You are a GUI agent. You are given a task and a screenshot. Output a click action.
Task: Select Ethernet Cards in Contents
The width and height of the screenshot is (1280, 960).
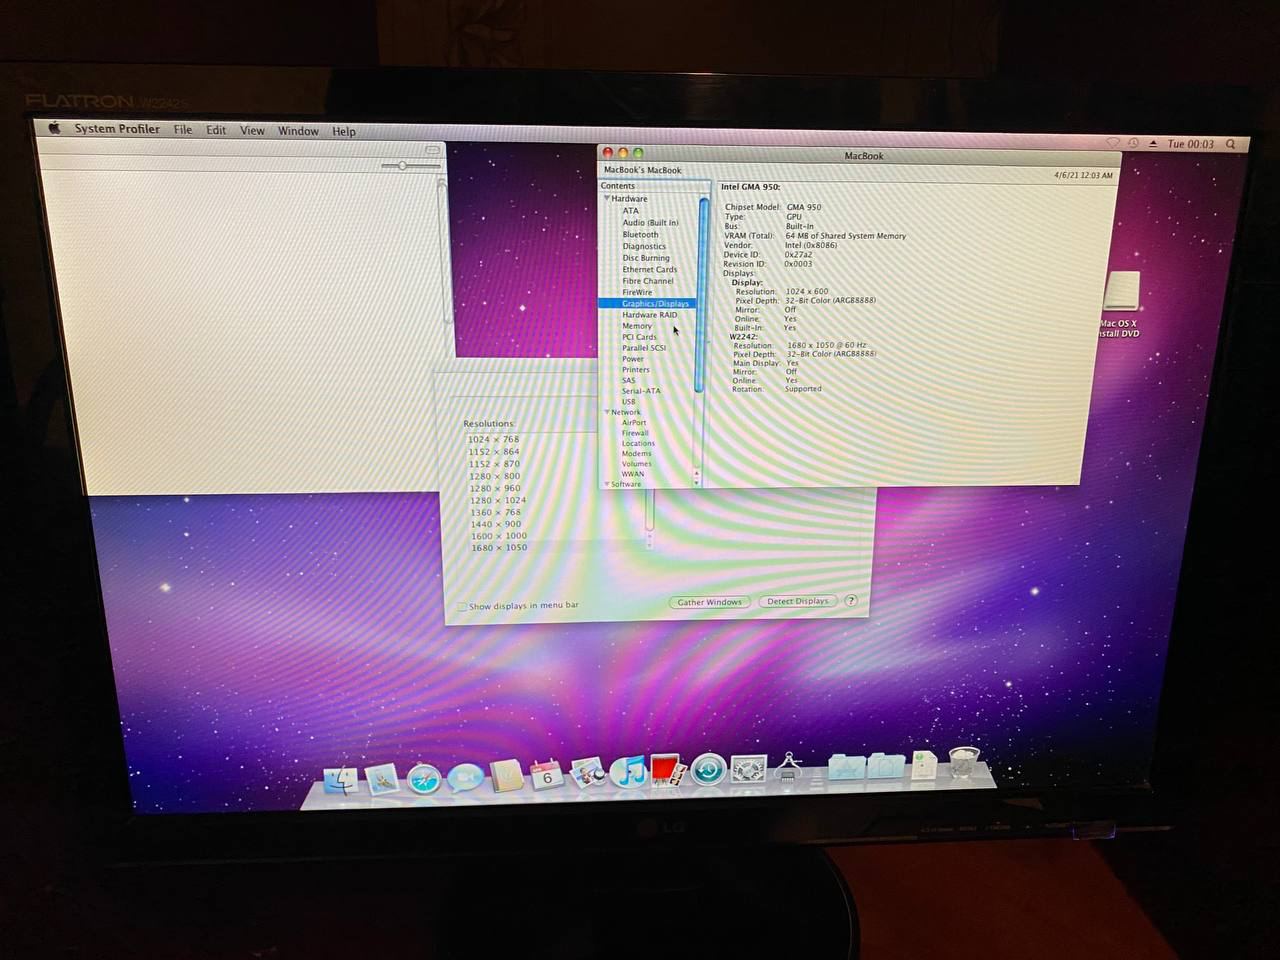coord(649,269)
